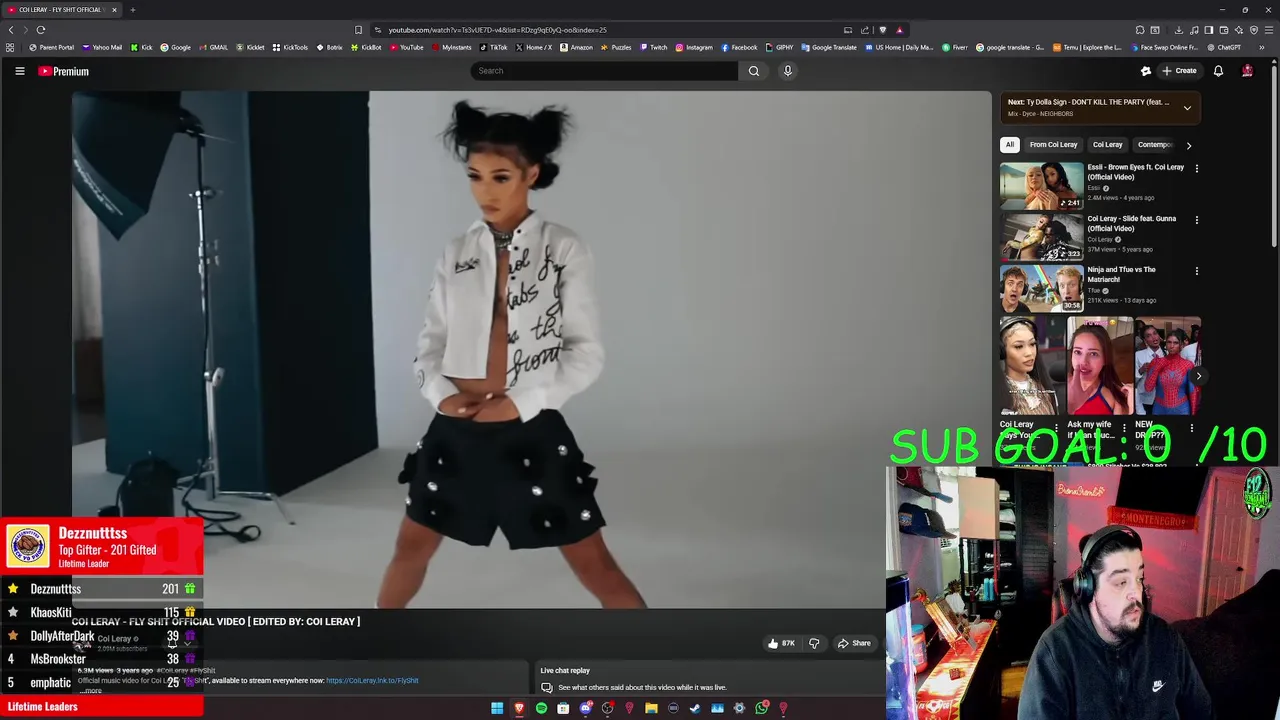Open the GIPHY bookmark

(779, 47)
